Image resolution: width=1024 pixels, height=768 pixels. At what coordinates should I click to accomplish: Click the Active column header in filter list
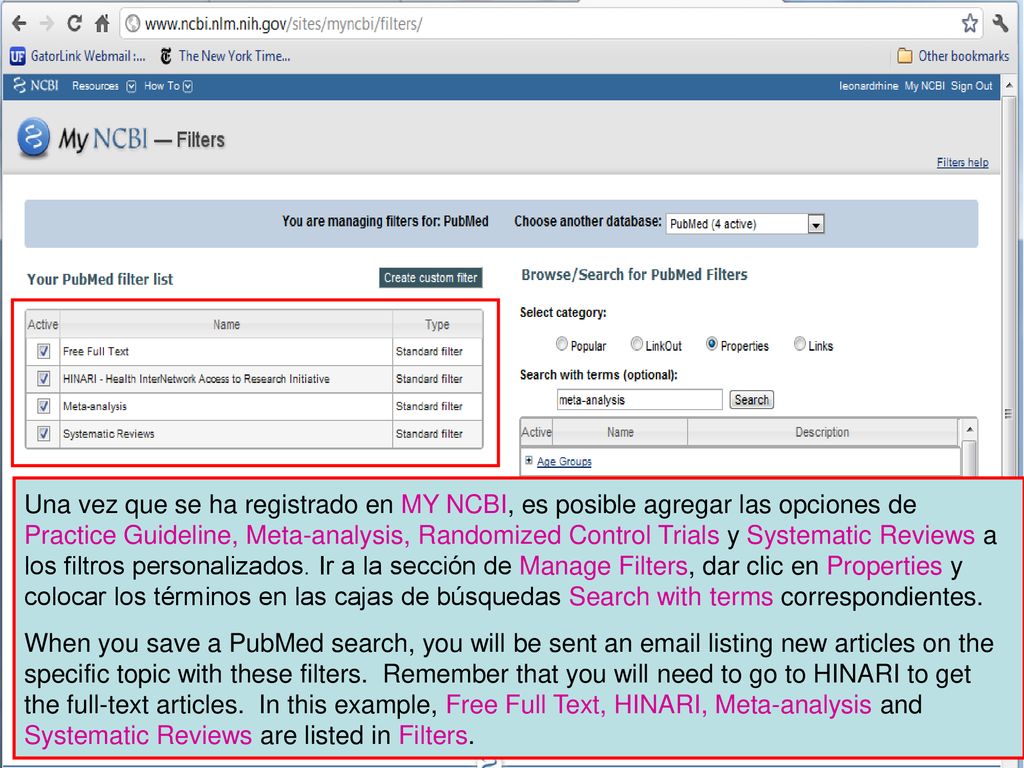coord(42,325)
